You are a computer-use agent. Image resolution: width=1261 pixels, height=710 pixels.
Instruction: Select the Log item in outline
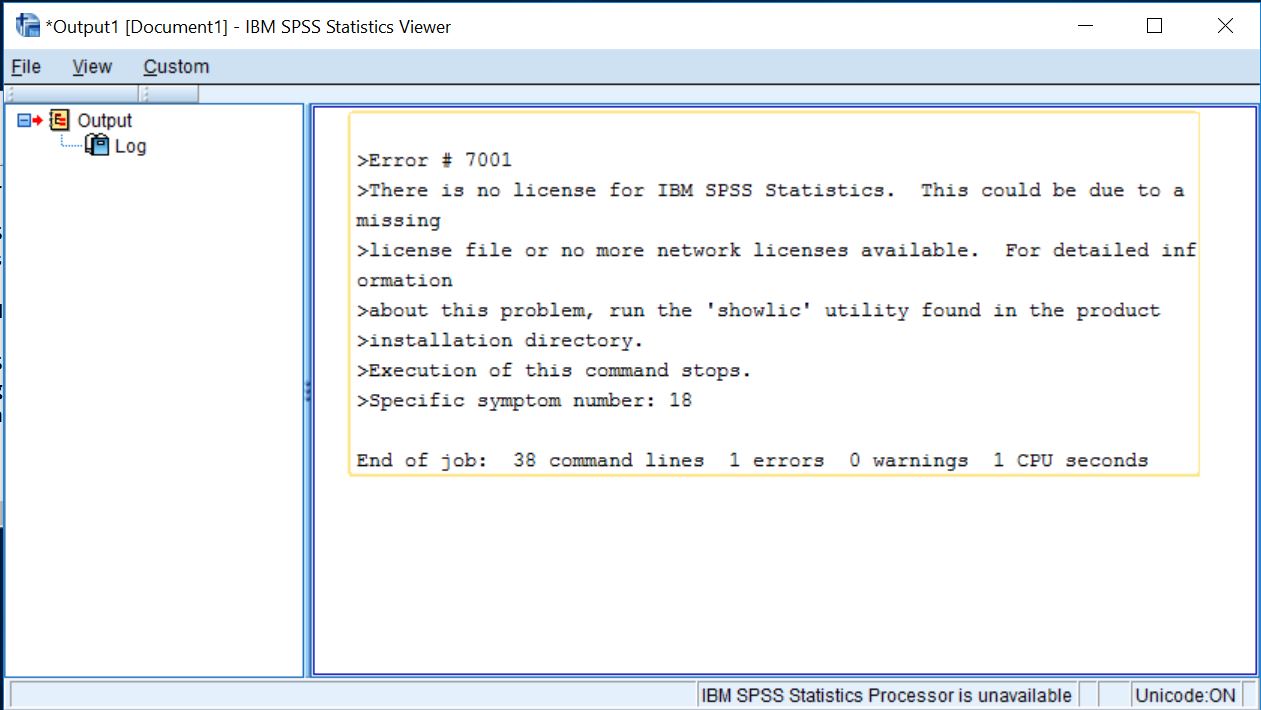(x=130, y=146)
